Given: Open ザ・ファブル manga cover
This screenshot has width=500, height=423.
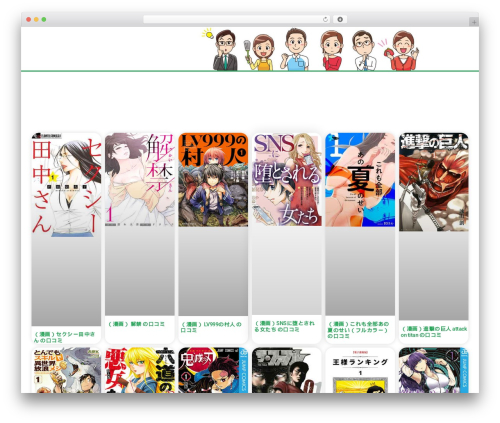Looking at the screenshot, I should [287, 370].
